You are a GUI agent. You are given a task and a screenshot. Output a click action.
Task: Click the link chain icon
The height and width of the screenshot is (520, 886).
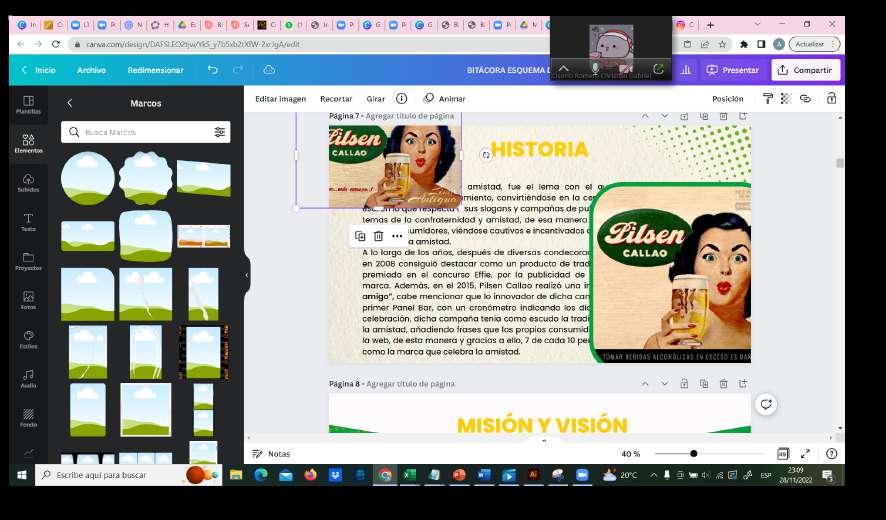point(805,98)
